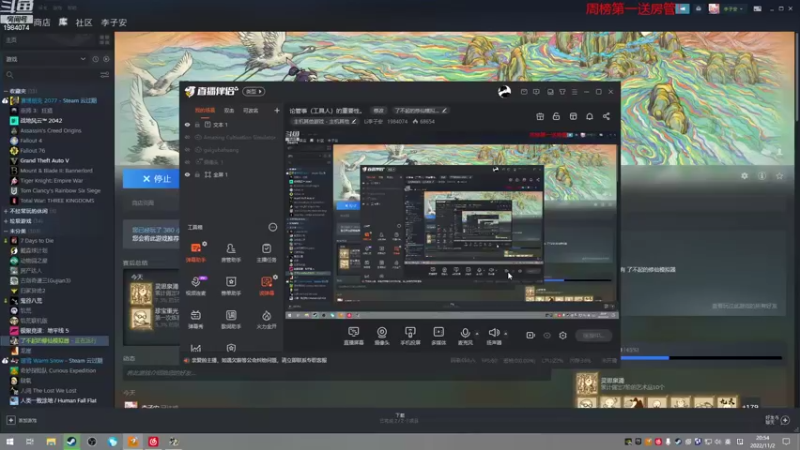This screenshot has width=800, height=450.
Task: Open the 商店 tab in Steam
Action: tap(42, 22)
